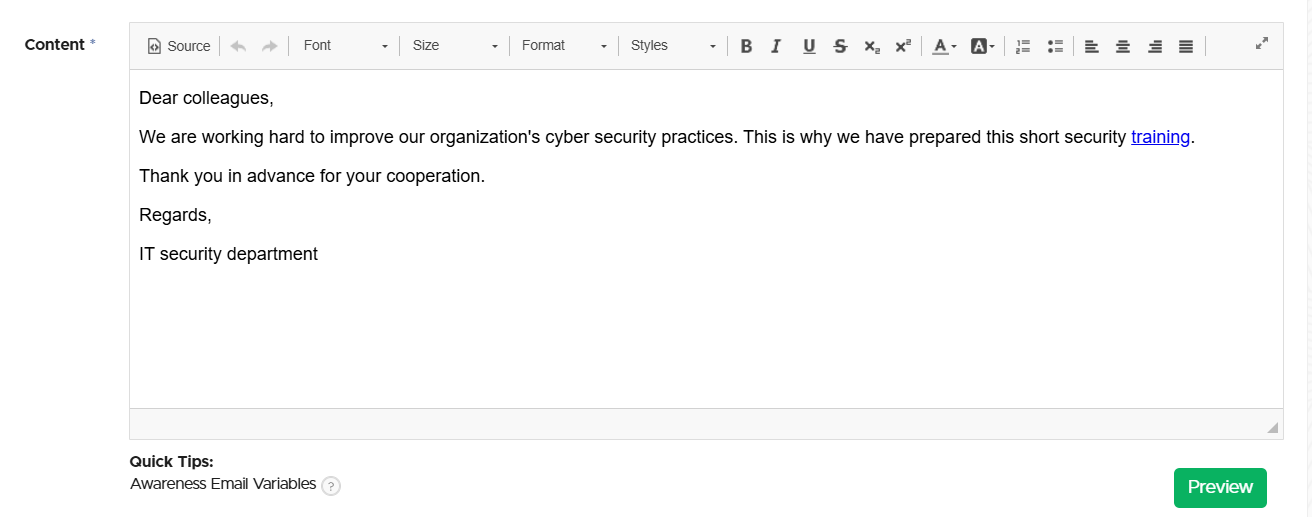Align text to the left
This screenshot has height=517, width=1312.
pos(1092,46)
